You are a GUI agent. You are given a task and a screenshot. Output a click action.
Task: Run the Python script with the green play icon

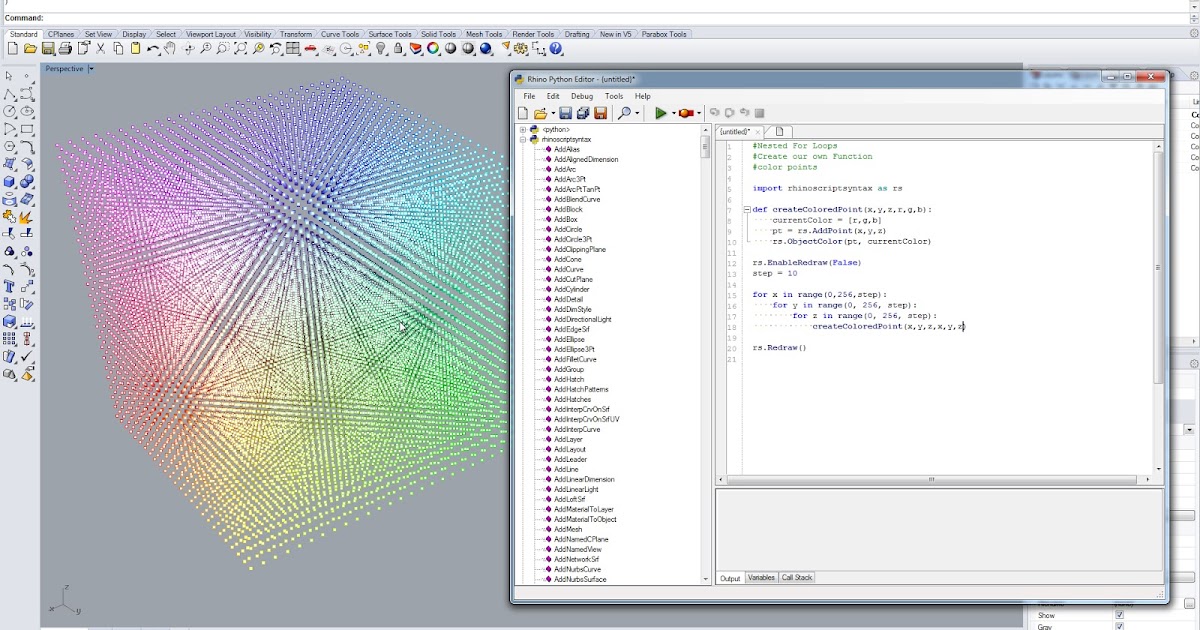662,112
